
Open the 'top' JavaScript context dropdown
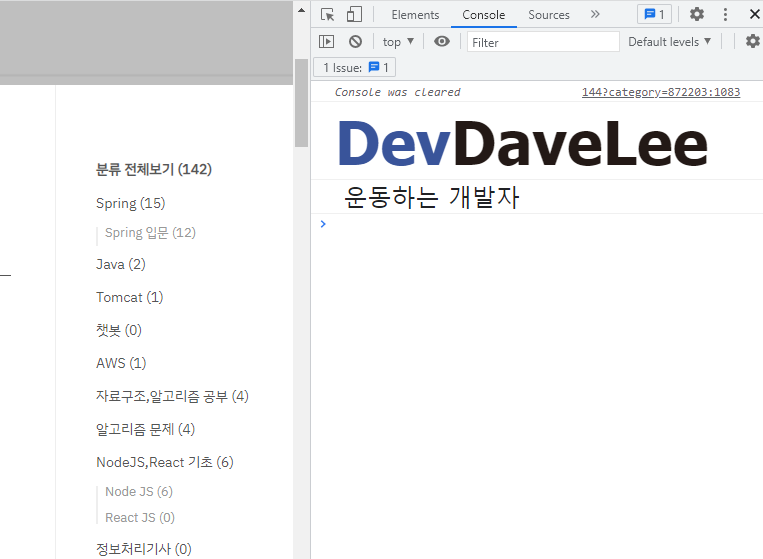[398, 42]
